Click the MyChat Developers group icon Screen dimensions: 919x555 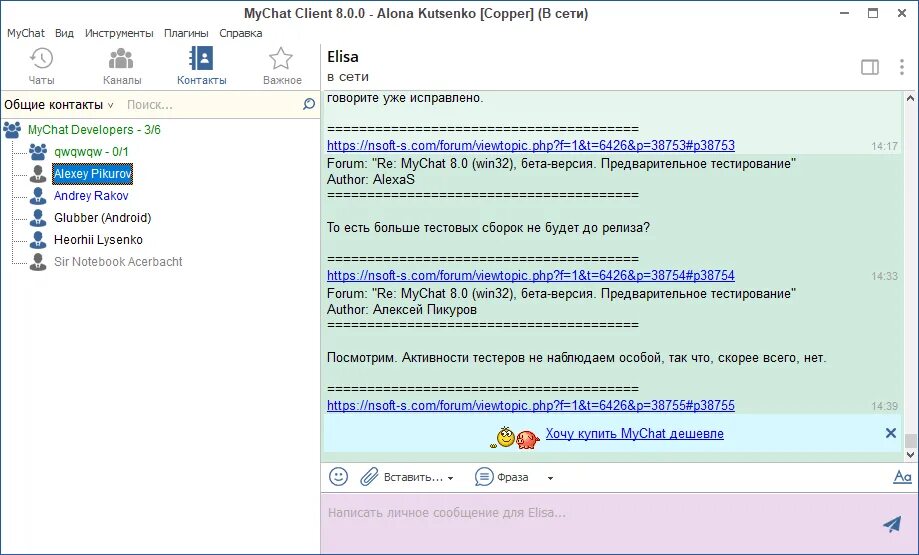point(12,130)
